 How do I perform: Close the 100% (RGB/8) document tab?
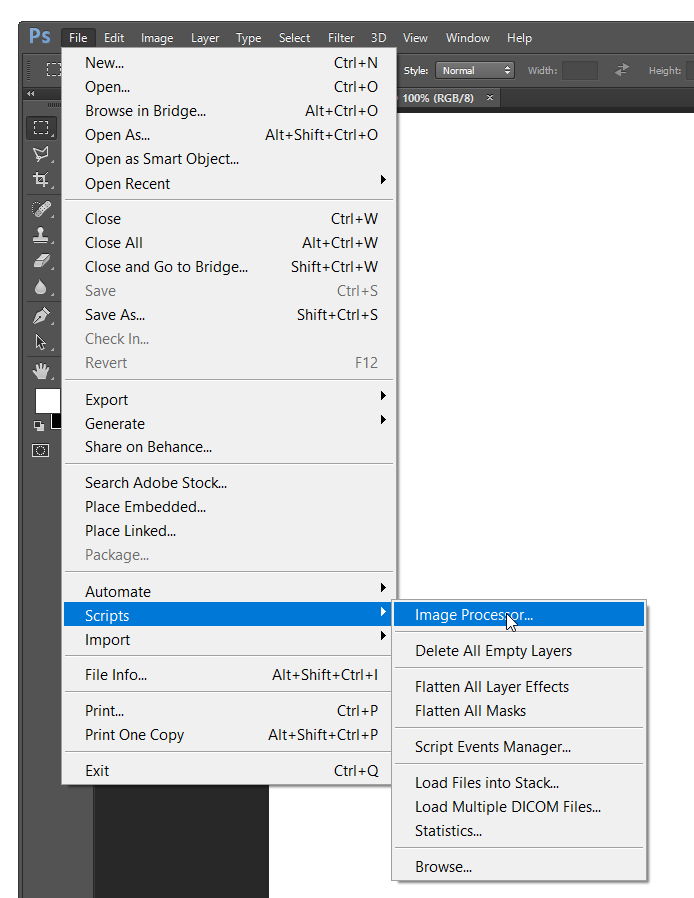[489, 98]
